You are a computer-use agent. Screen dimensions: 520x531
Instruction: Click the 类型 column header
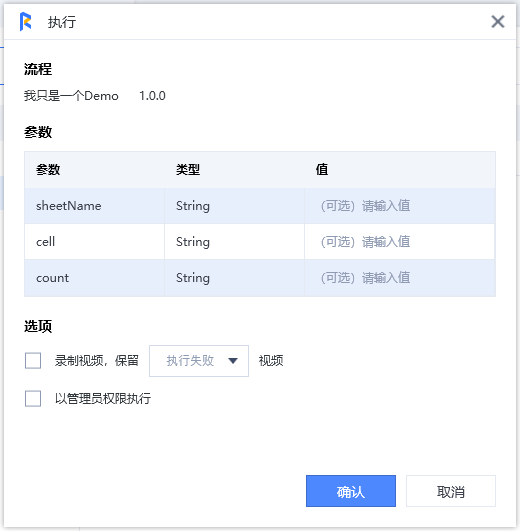pyautogui.click(x=188, y=169)
